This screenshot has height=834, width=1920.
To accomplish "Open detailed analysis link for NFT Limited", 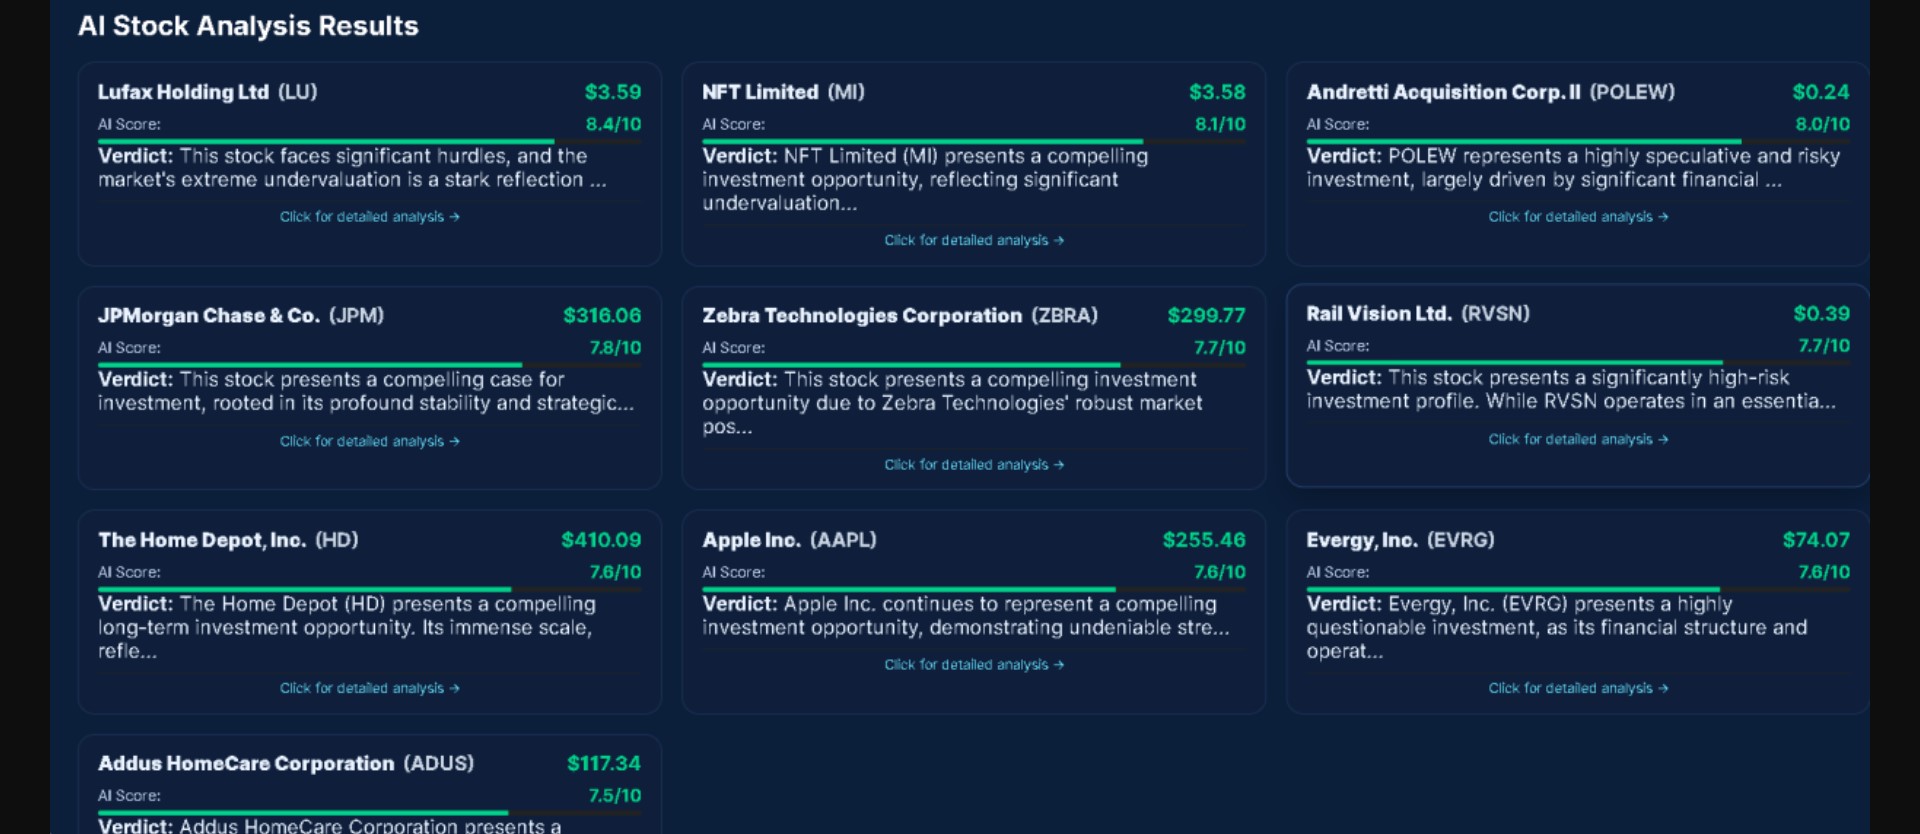I will (x=973, y=241).
